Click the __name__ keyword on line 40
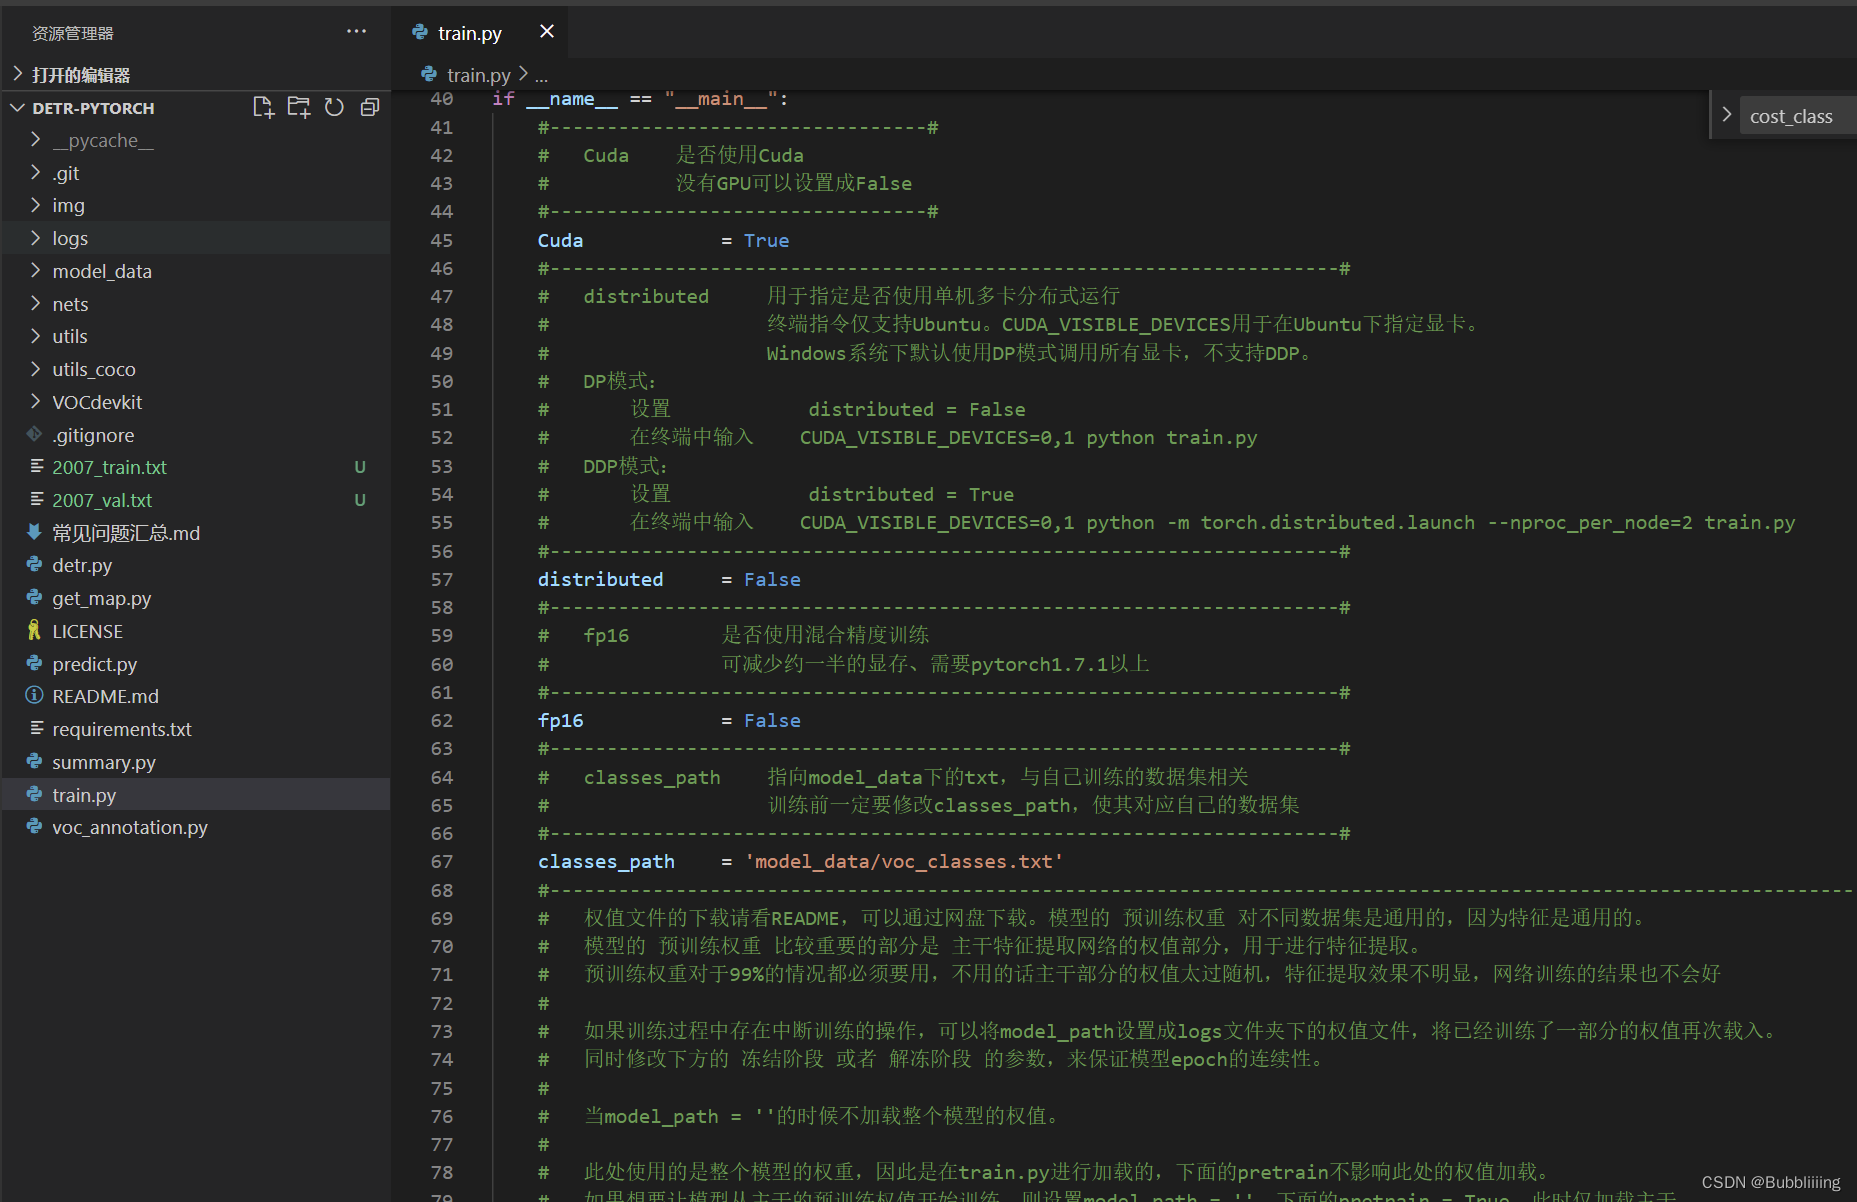The image size is (1857, 1202). tap(572, 99)
